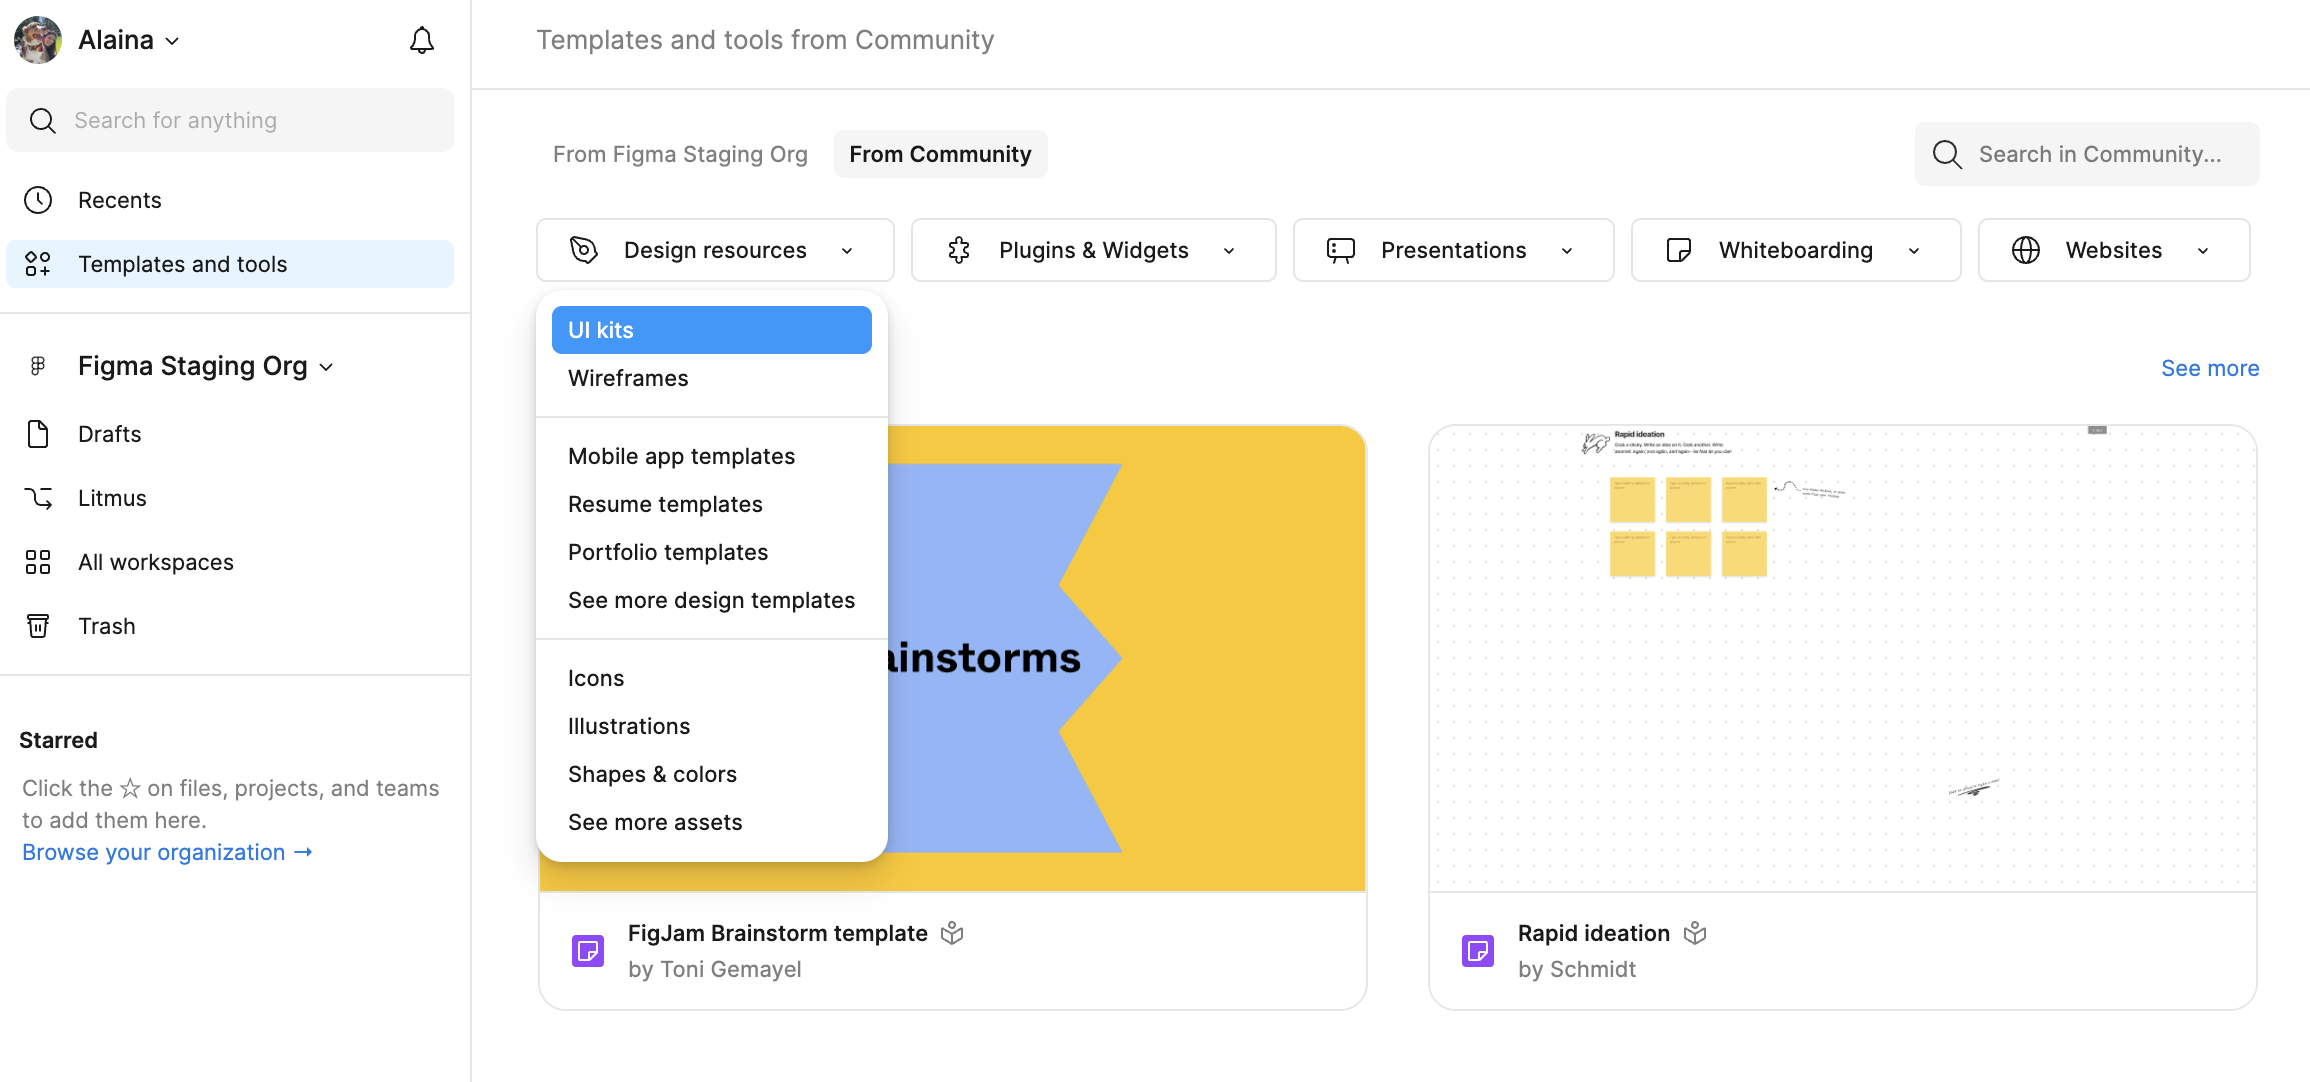Open notifications bell
2310x1082 pixels.
pyautogui.click(x=422, y=40)
